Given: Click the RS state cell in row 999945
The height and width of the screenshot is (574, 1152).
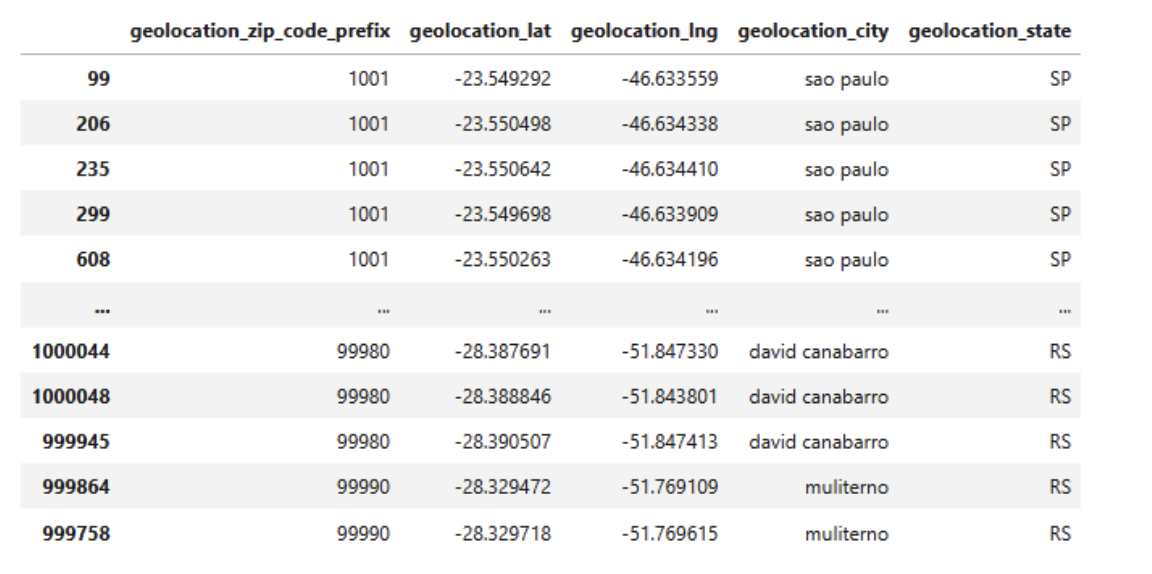Looking at the screenshot, I should click(1060, 442).
